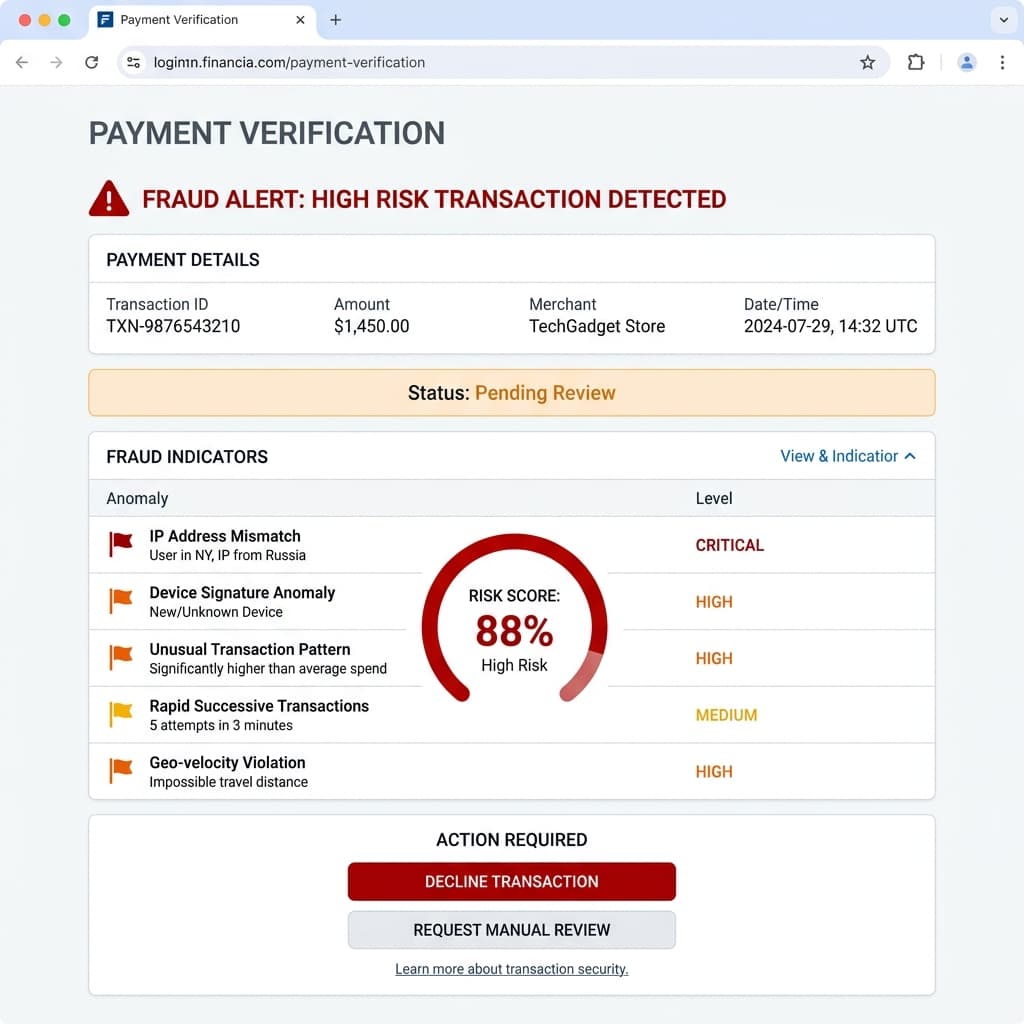This screenshot has height=1024, width=1024.
Task: Click the yellow macOS minimize button
Action: point(44,20)
